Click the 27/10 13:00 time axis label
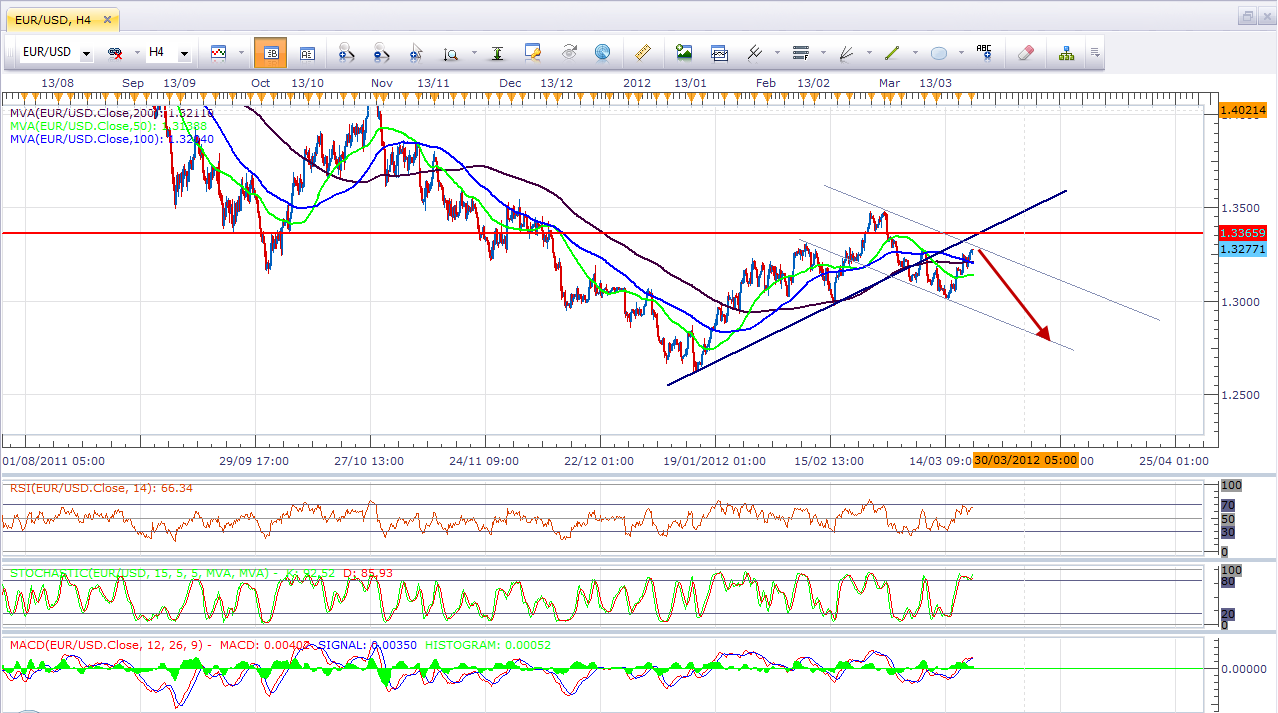1278x713 pixels. tap(369, 461)
